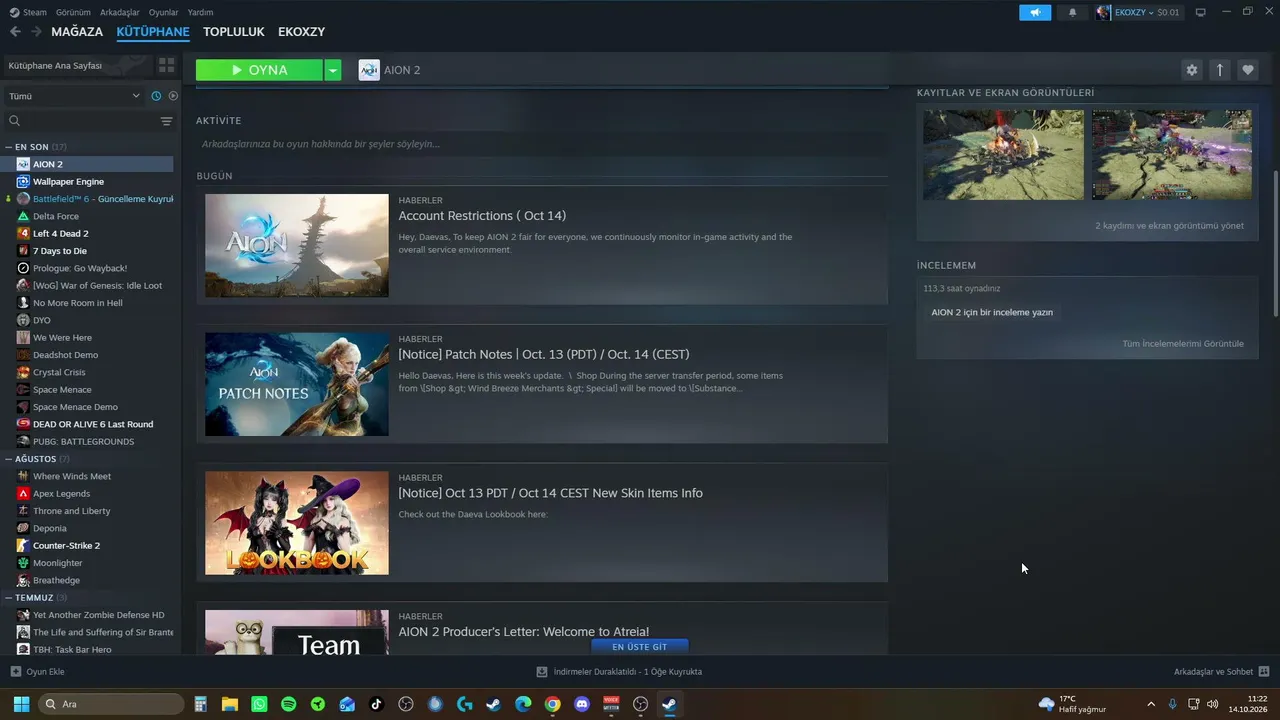The height and width of the screenshot is (720, 1280).
Task: Open Account Restrictions ( Oct 14) news
Action: tap(482, 216)
